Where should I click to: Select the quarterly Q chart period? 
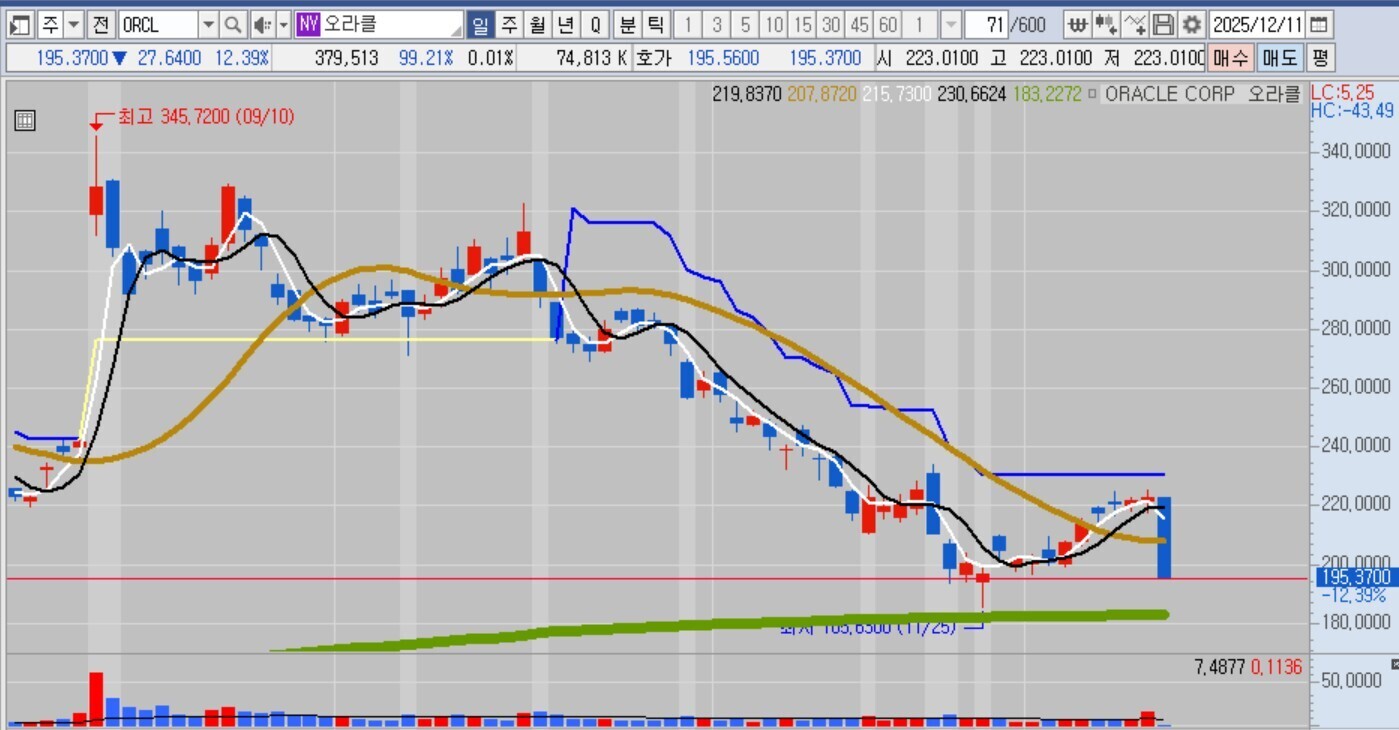click(596, 24)
